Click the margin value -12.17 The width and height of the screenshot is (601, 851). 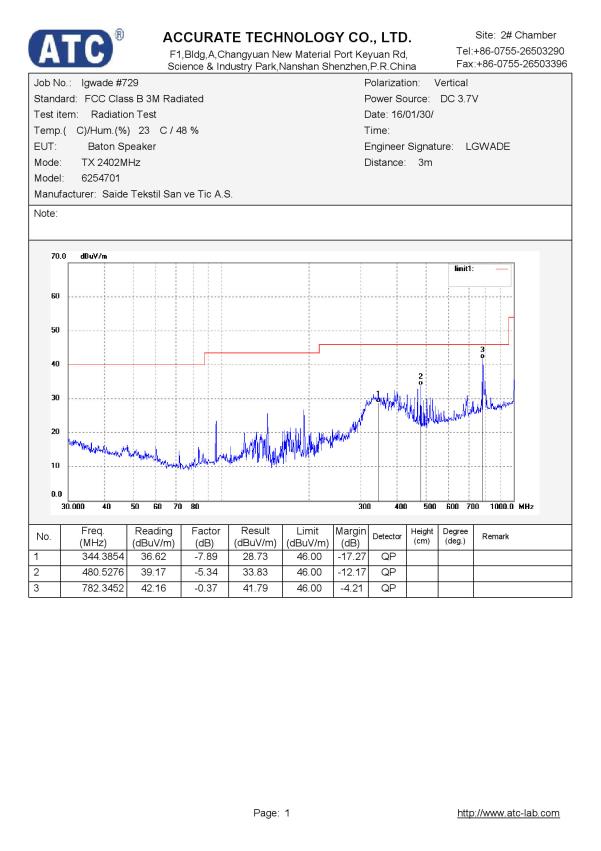tap(351, 573)
